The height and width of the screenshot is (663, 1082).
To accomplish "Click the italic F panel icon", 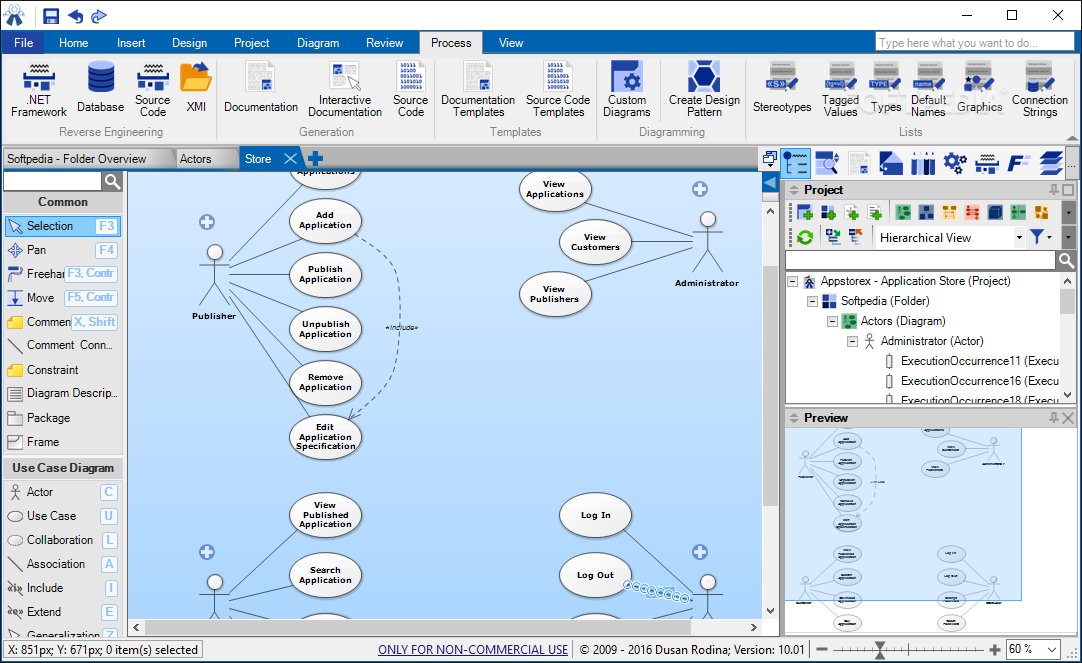I will click(x=1019, y=163).
